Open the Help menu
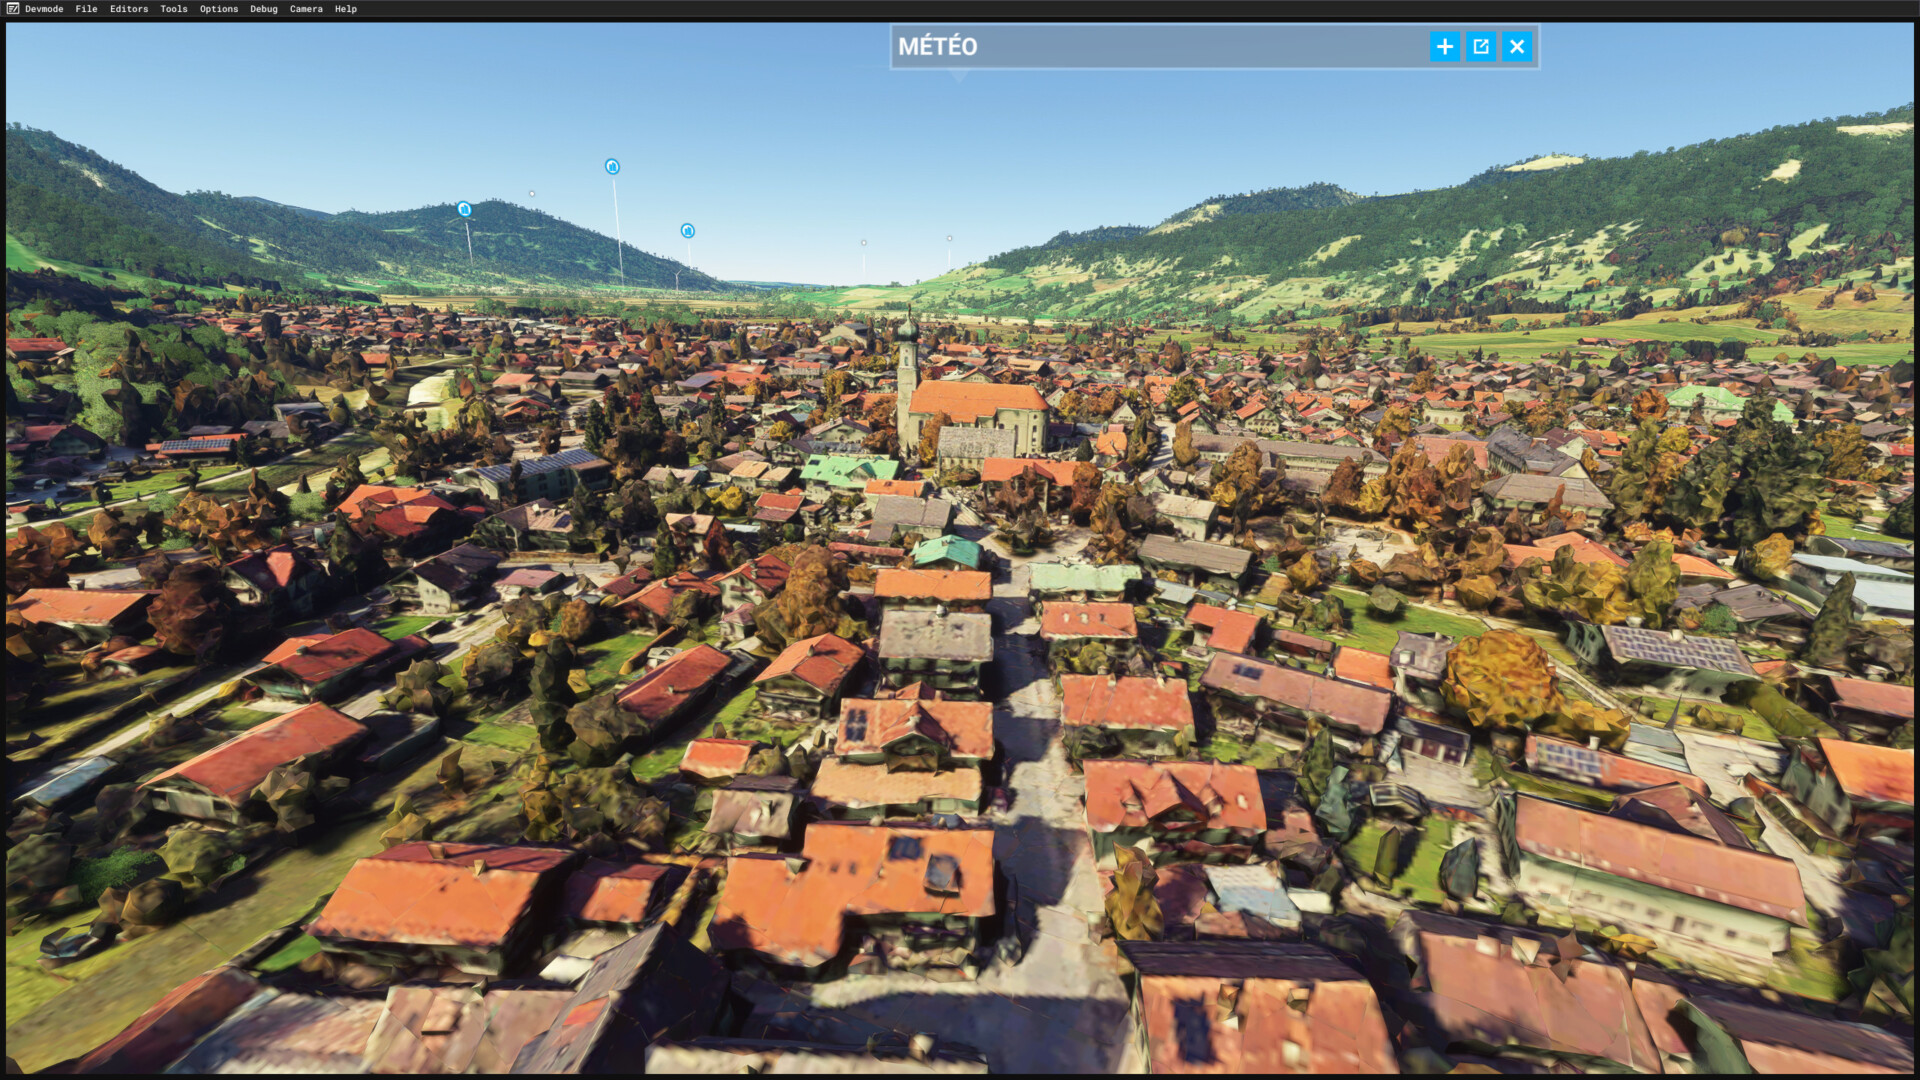This screenshot has height=1080, width=1920. pos(346,9)
